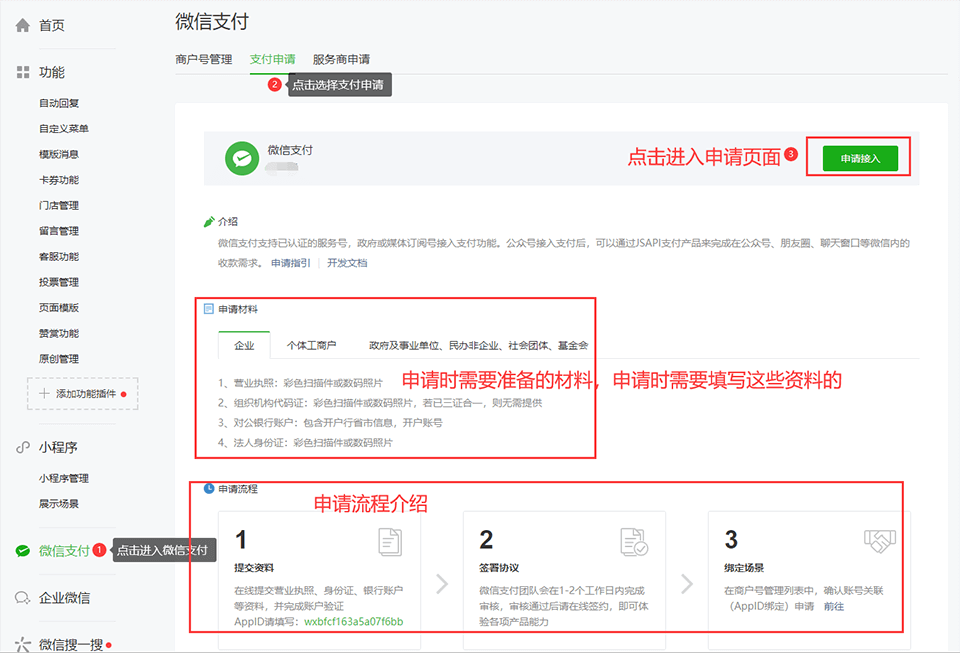Click the green AppID wxbfcf163a5a07f6bb text
The height and width of the screenshot is (653, 960).
(353, 622)
